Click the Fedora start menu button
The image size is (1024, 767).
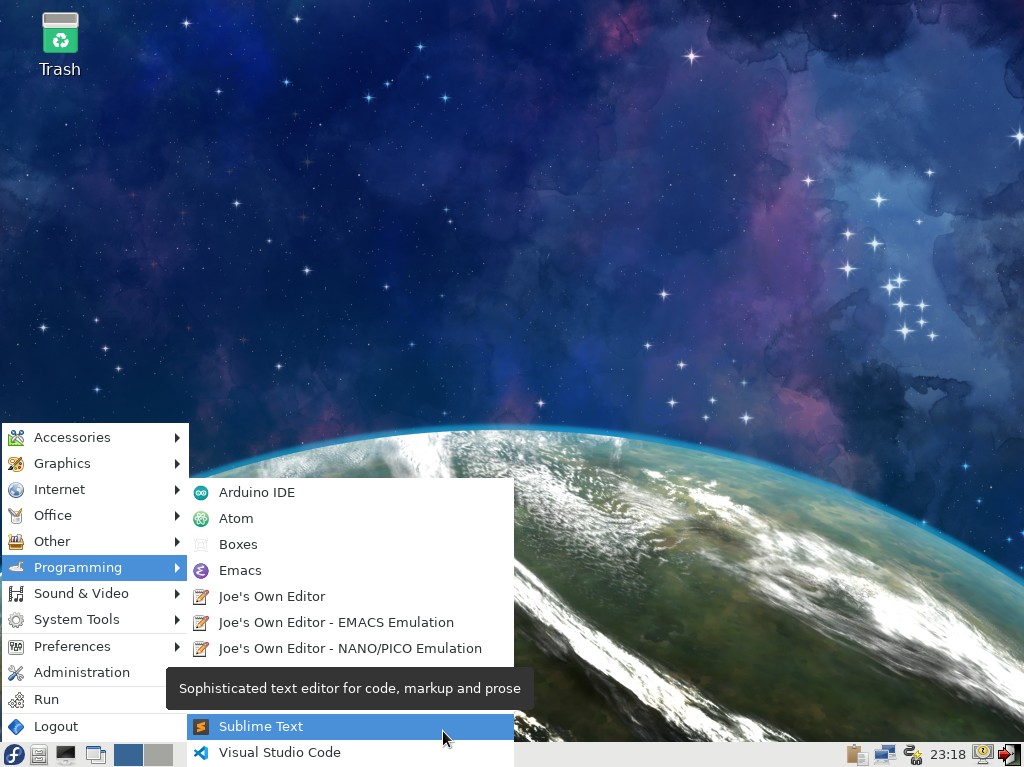pyautogui.click(x=14, y=755)
